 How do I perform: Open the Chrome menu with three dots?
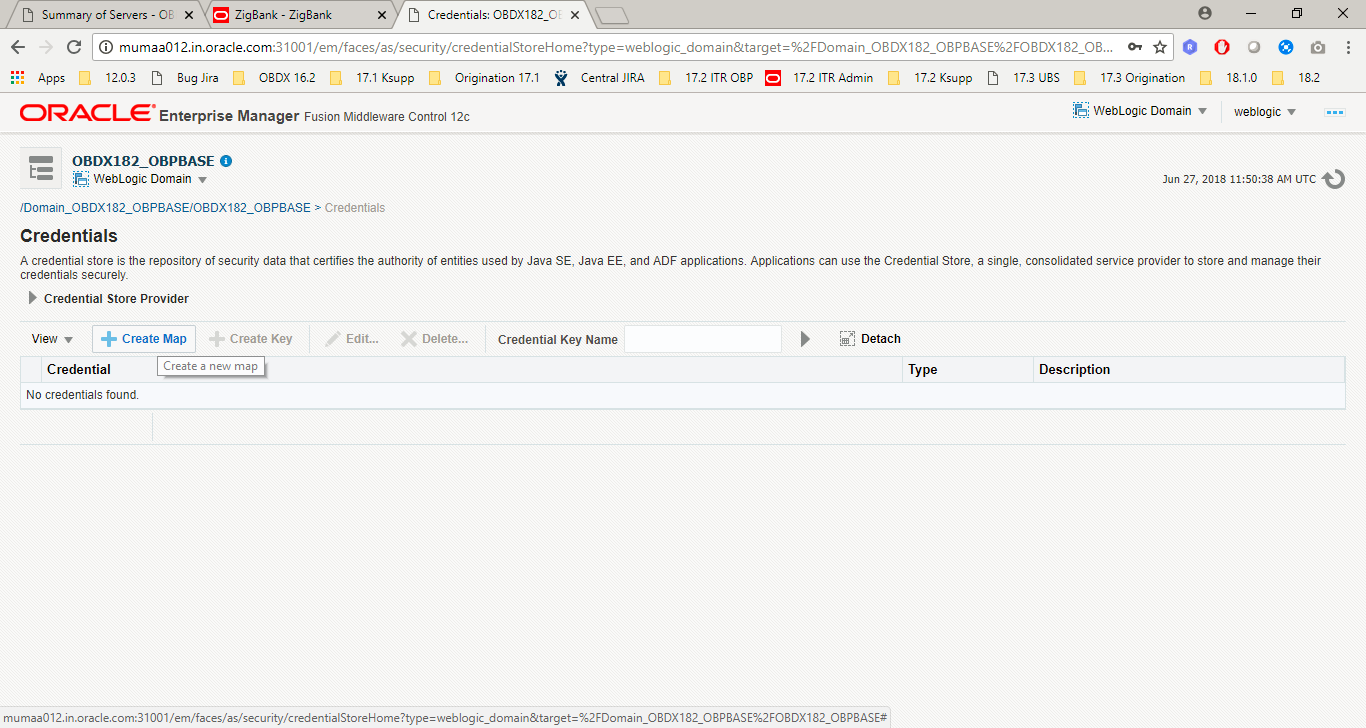click(x=1347, y=47)
